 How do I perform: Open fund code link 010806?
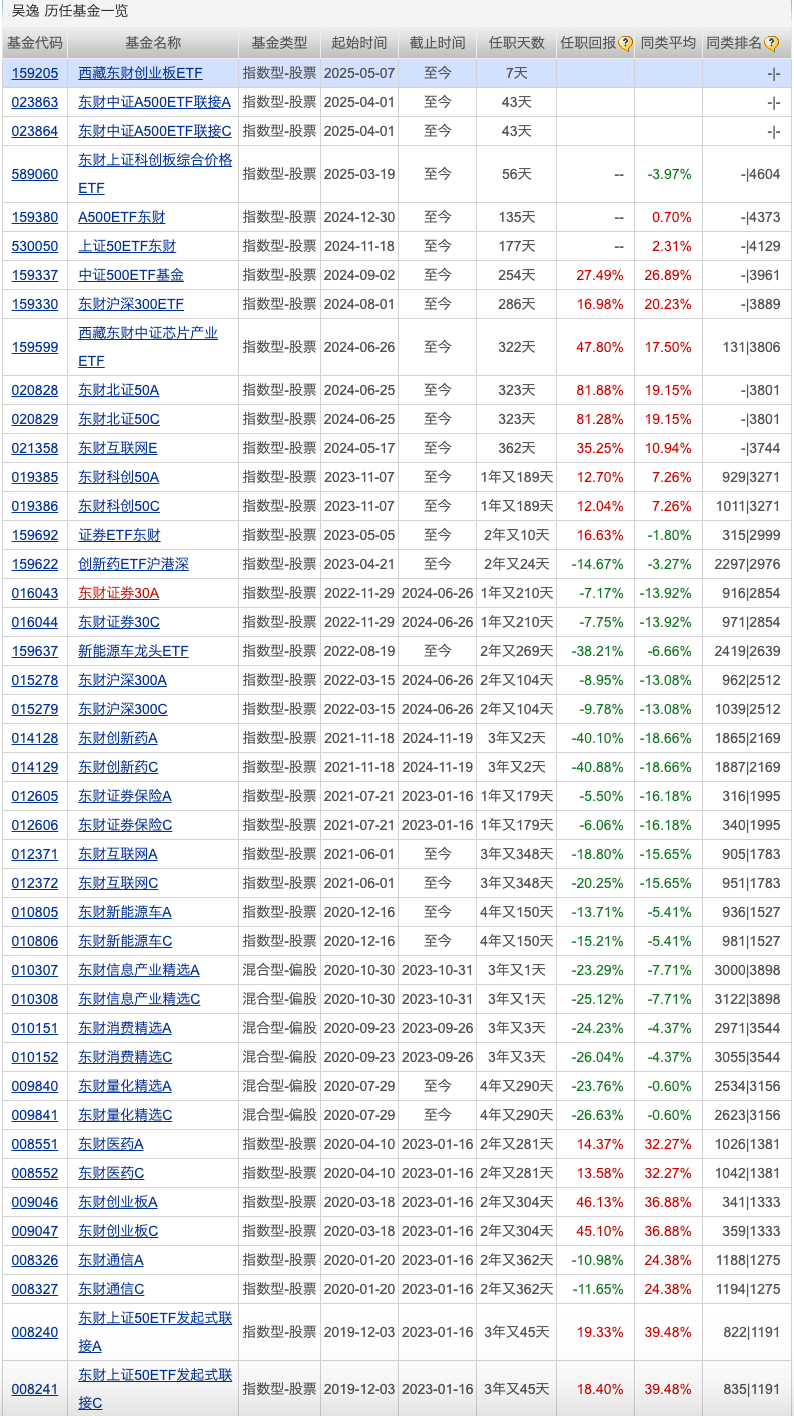pos(35,941)
